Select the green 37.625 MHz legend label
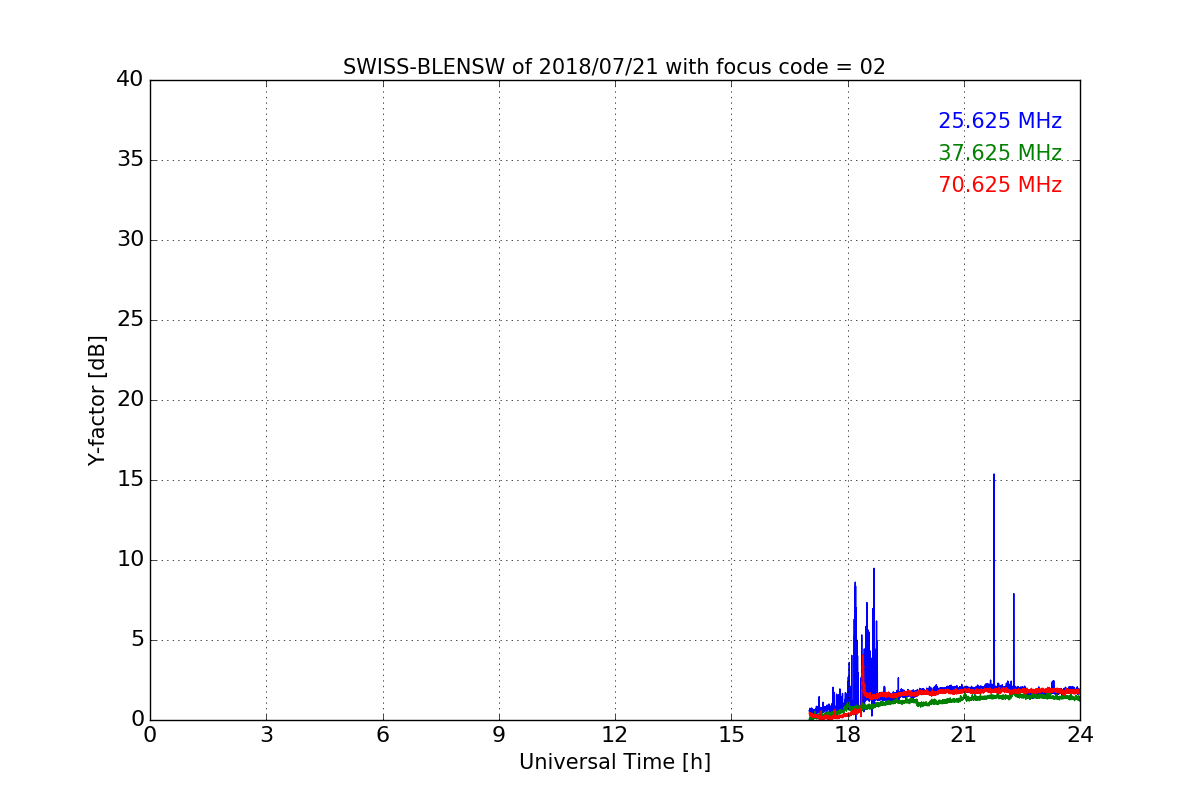The image size is (1200, 800). pyautogui.click(x=1000, y=153)
